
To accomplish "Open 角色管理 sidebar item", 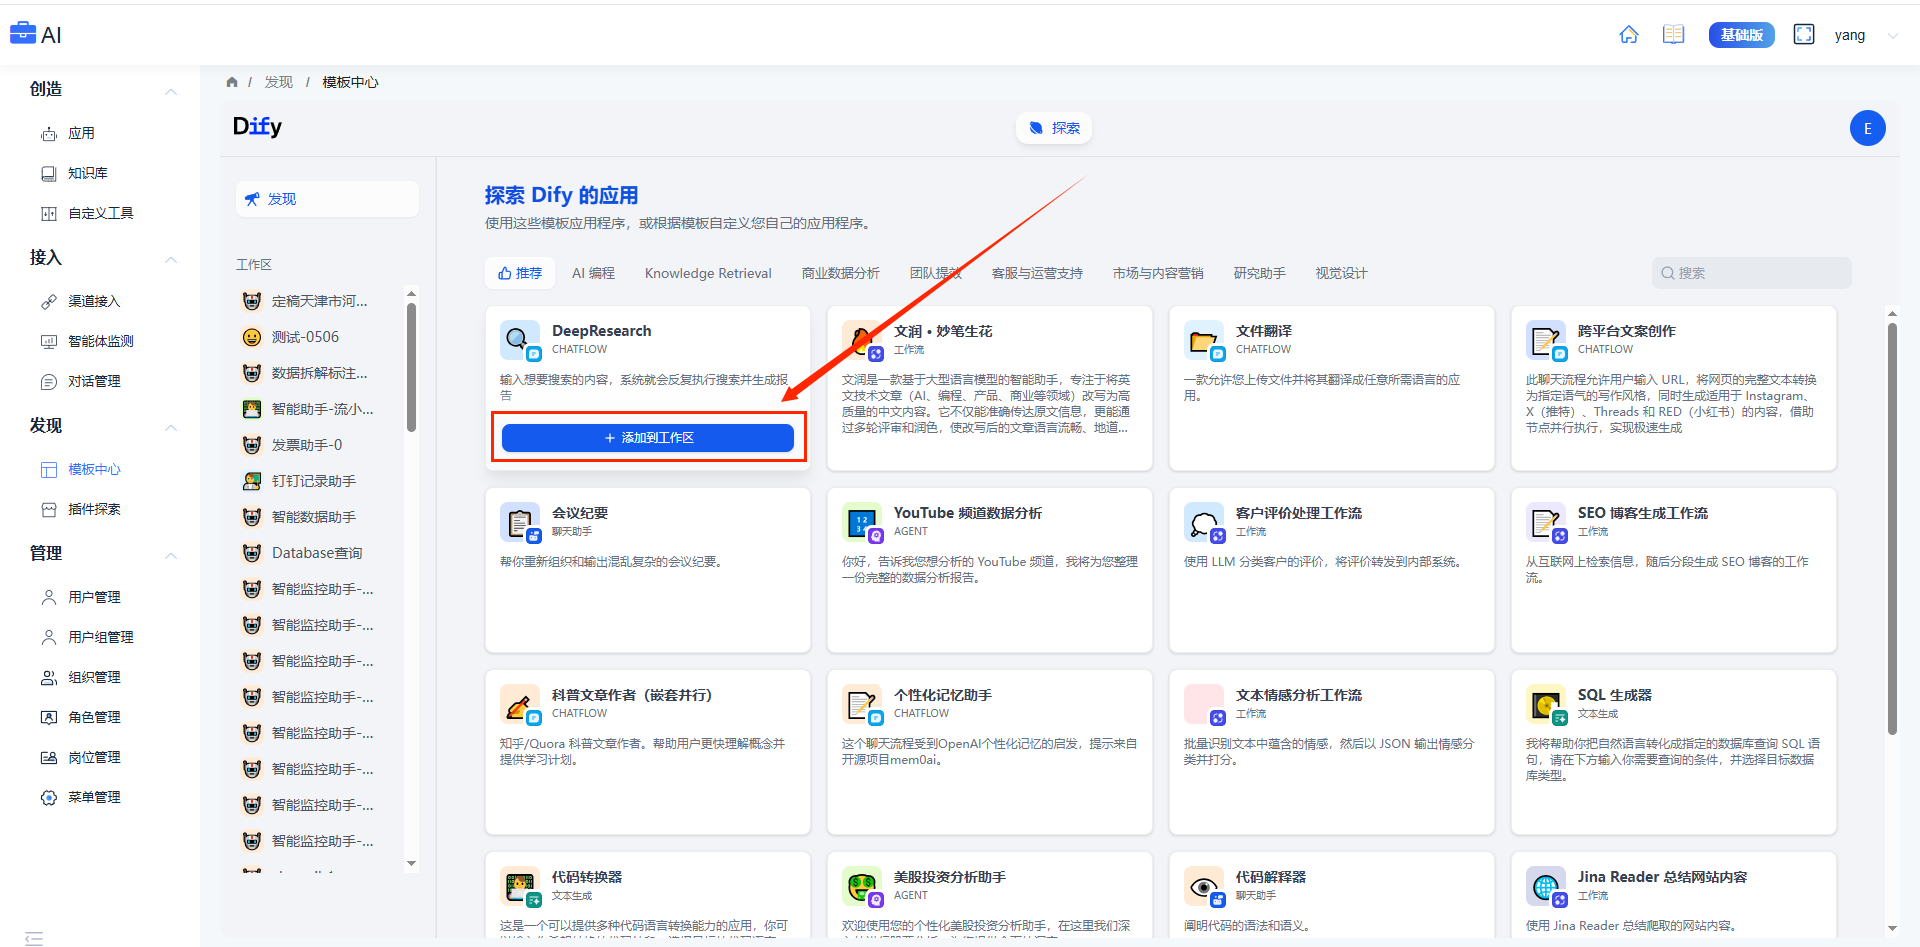I will [94, 717].
